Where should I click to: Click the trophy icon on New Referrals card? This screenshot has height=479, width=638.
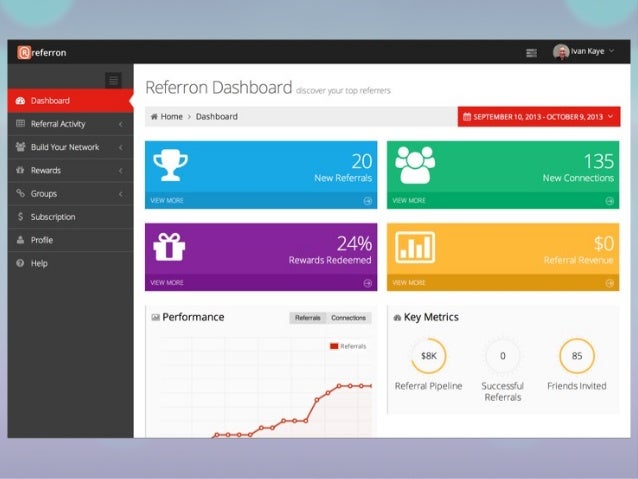170,165
